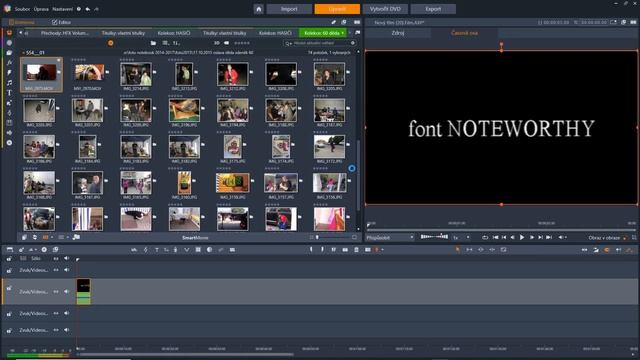
Task: Delete selected clip with trash icon
Action: click(x=356, y=249)
